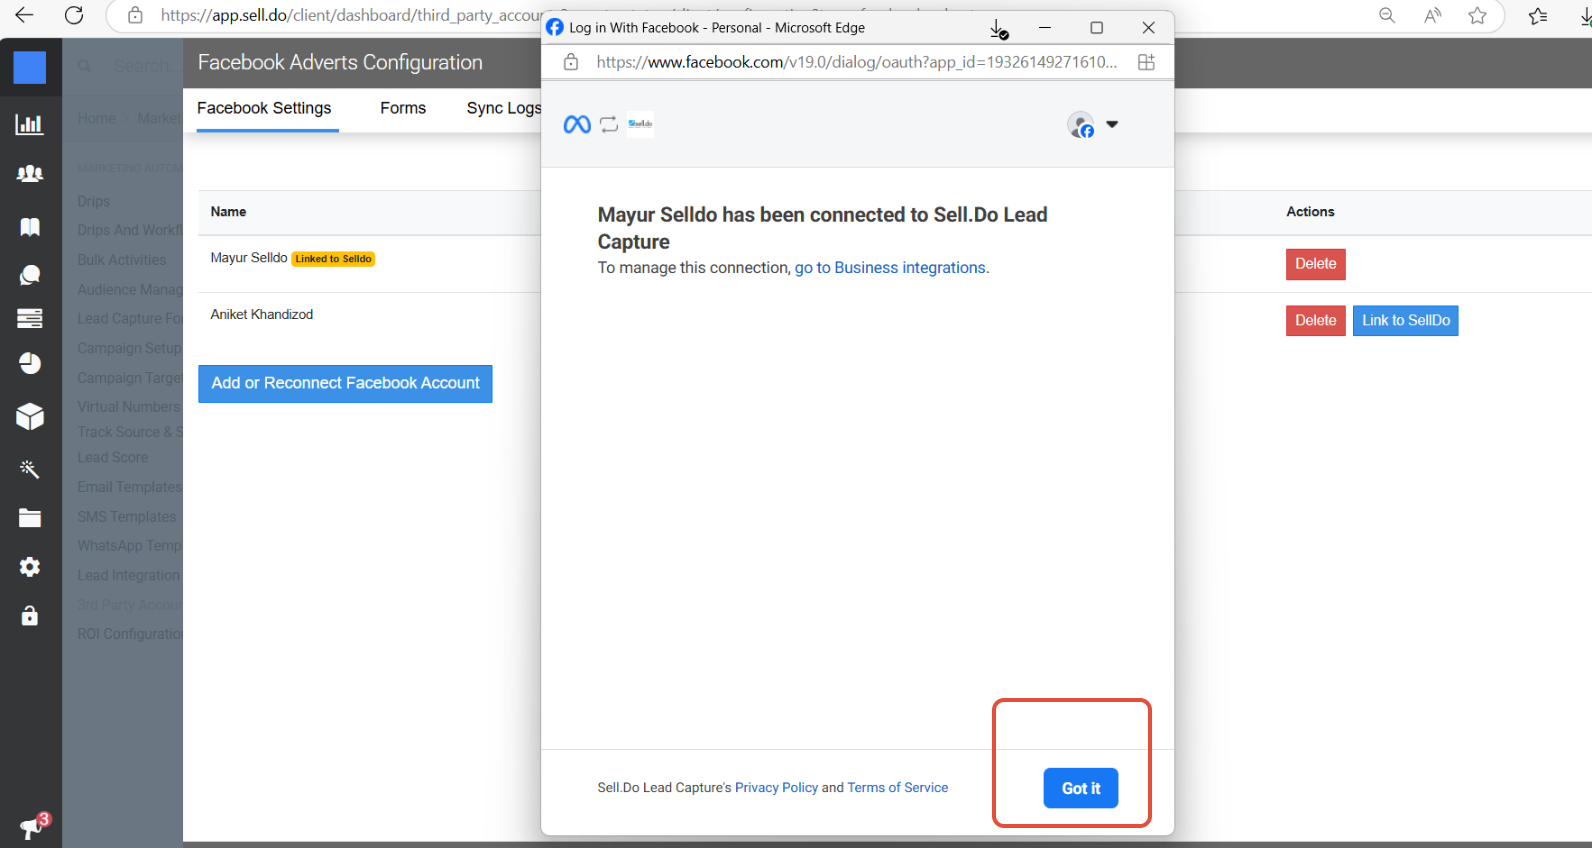Open the Privacy Policy link

point(776,788)
